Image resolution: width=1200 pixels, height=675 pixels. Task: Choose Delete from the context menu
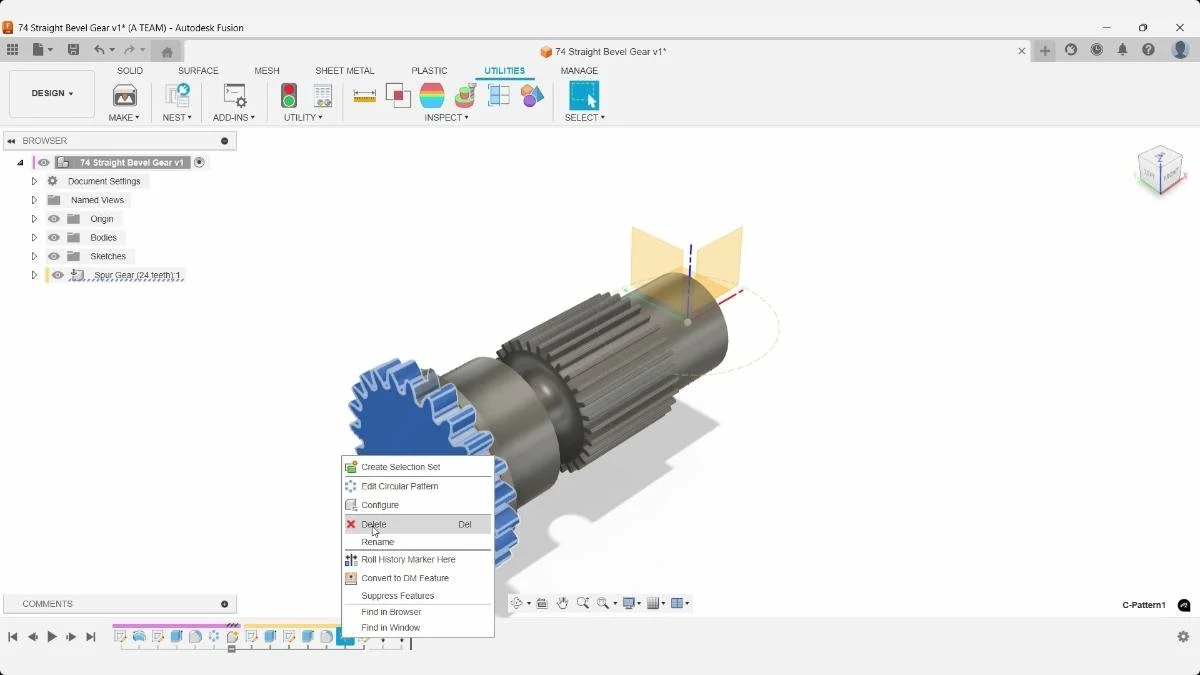418,524
